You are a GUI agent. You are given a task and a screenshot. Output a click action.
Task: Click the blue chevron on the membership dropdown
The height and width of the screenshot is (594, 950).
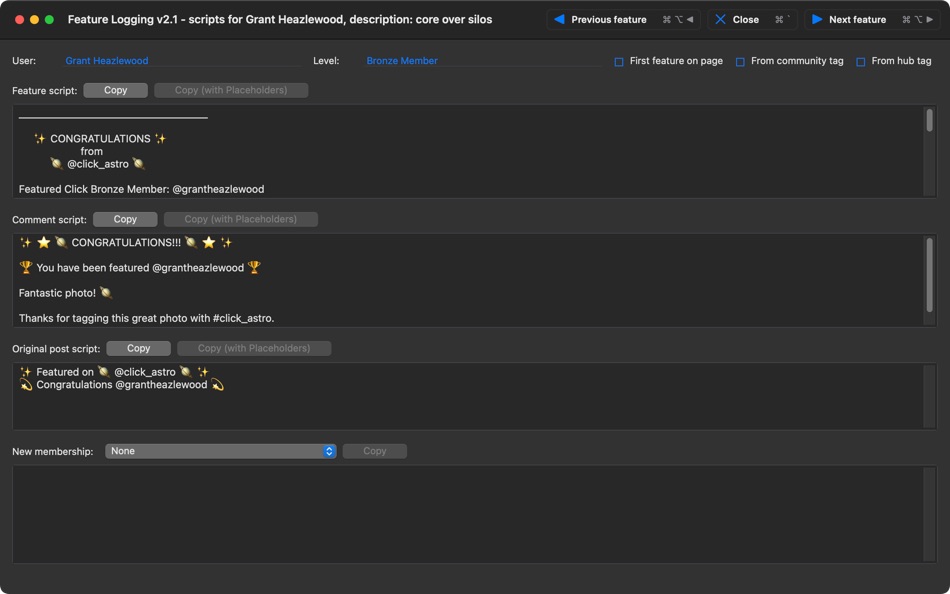coord(329,451)
